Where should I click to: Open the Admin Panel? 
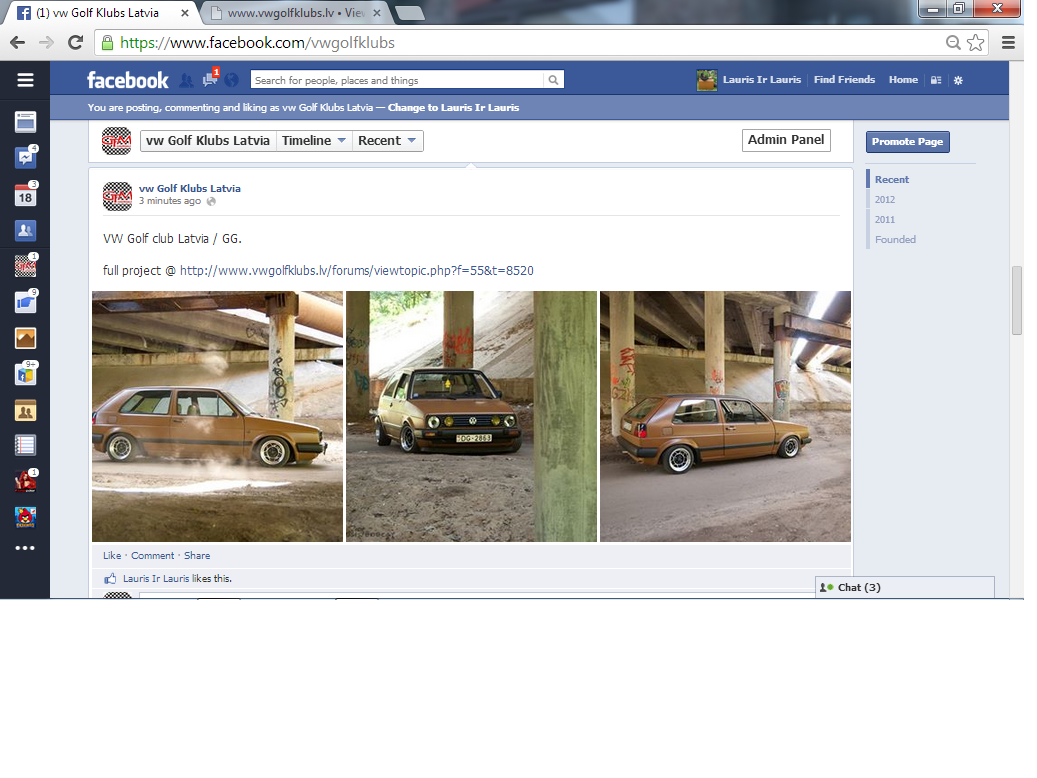point(786,140)
